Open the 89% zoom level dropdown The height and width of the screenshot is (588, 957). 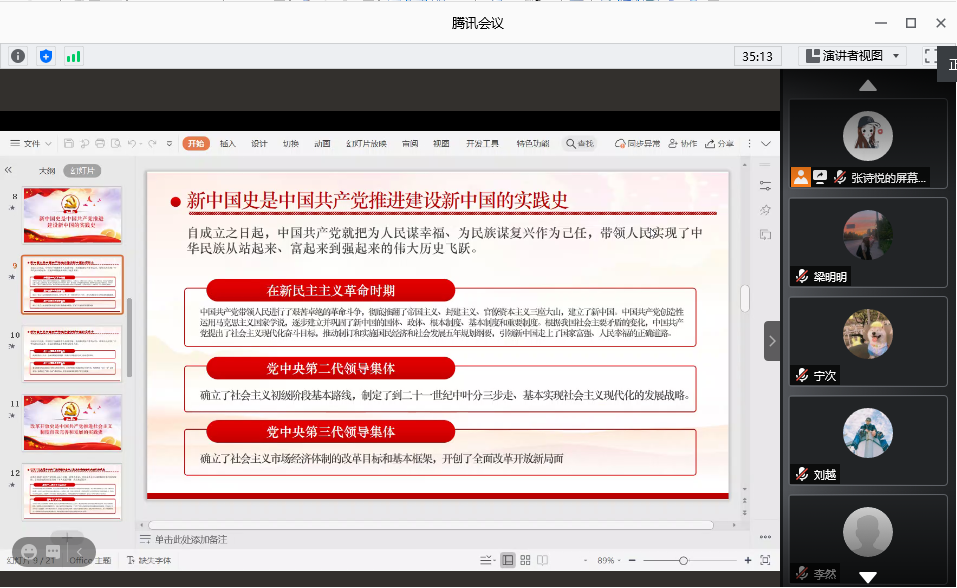608,560
